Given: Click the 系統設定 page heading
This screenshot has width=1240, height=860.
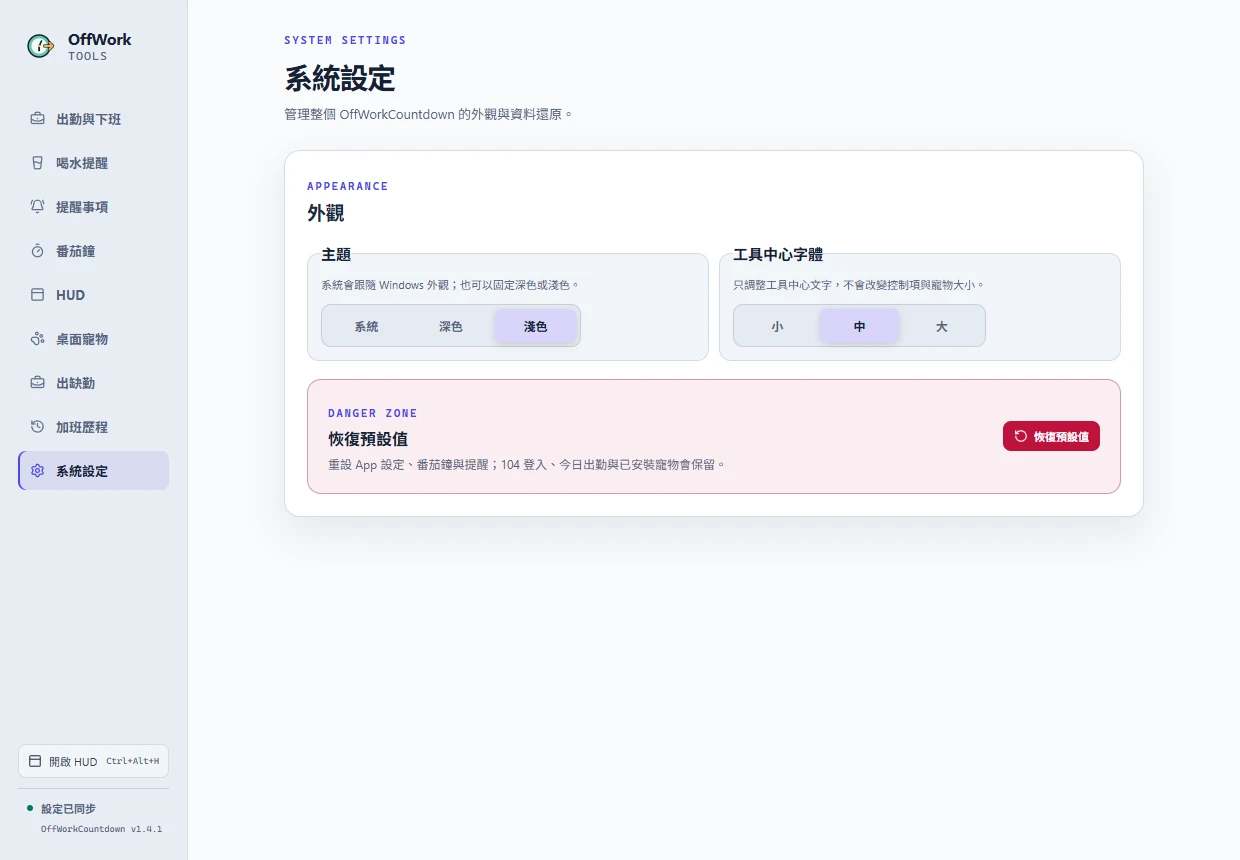Looking at the screenshot, I should 340,78.
